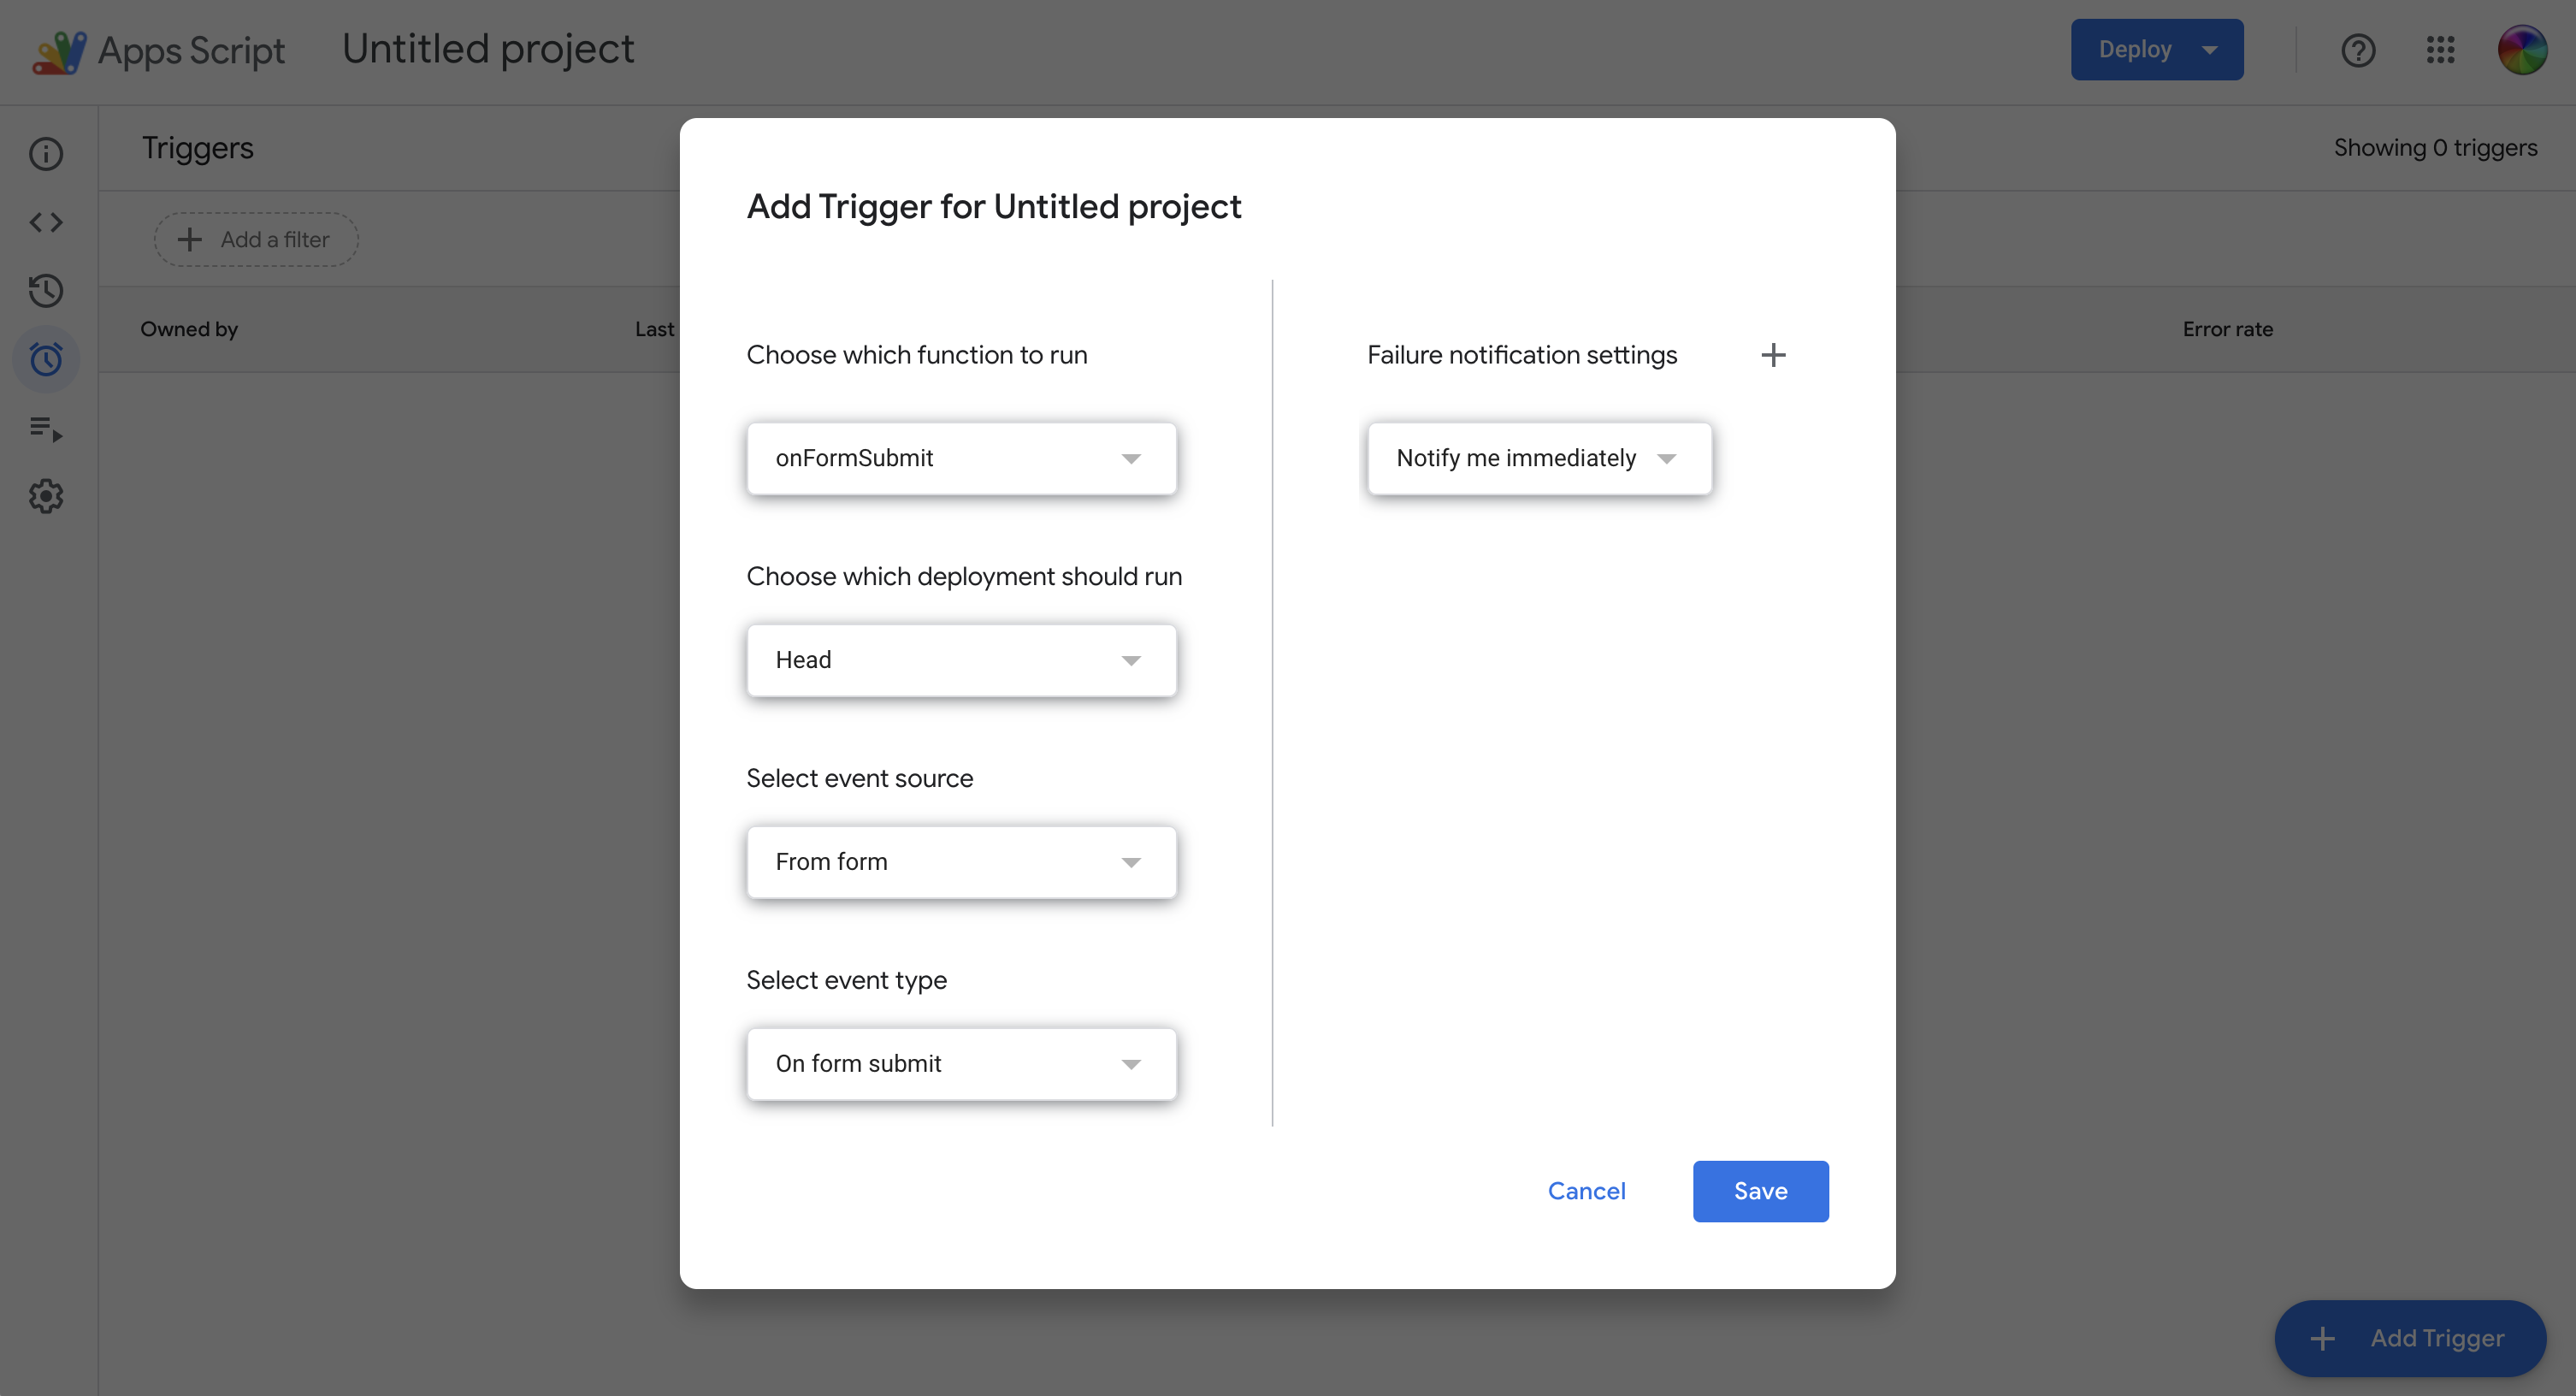Click the Google account avatar

click(x=2524, y=49)
